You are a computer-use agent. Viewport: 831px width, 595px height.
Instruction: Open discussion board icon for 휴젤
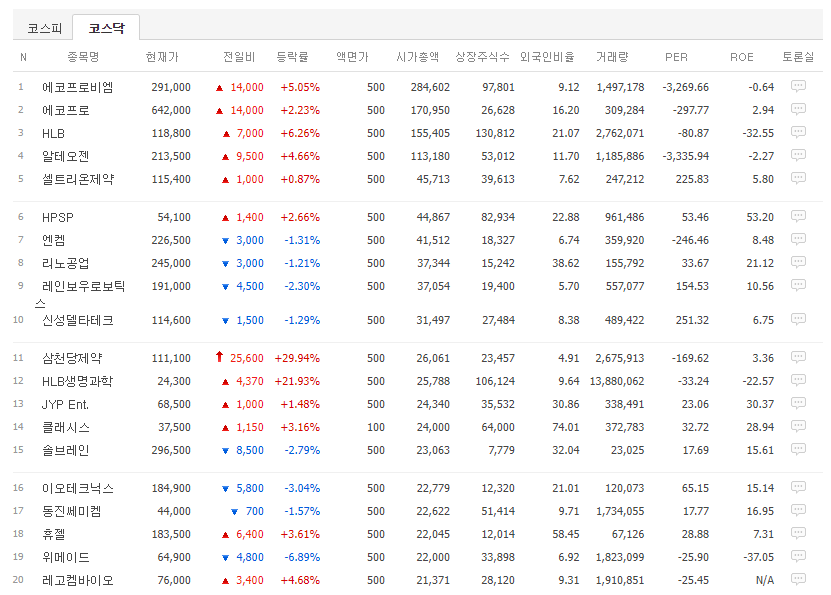pos(798,533)
